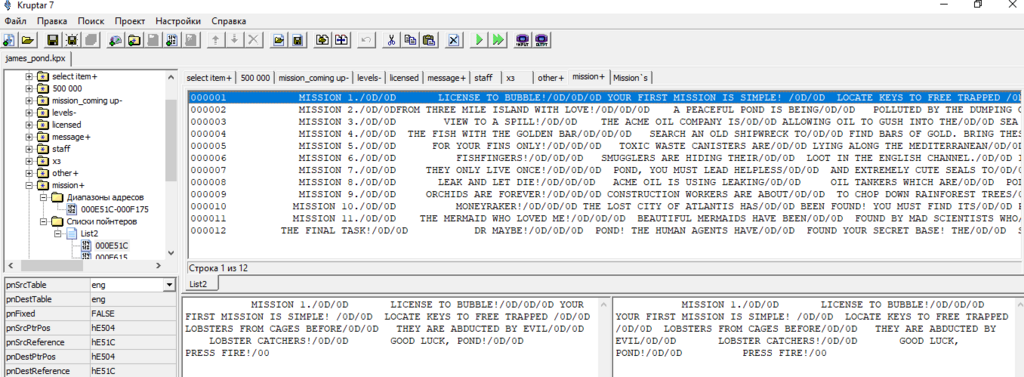Collapse the 'Списки пойнтеров' folder node
Image resolution: width=1024 pixels, height=377 pixels.
pos(44,221)
